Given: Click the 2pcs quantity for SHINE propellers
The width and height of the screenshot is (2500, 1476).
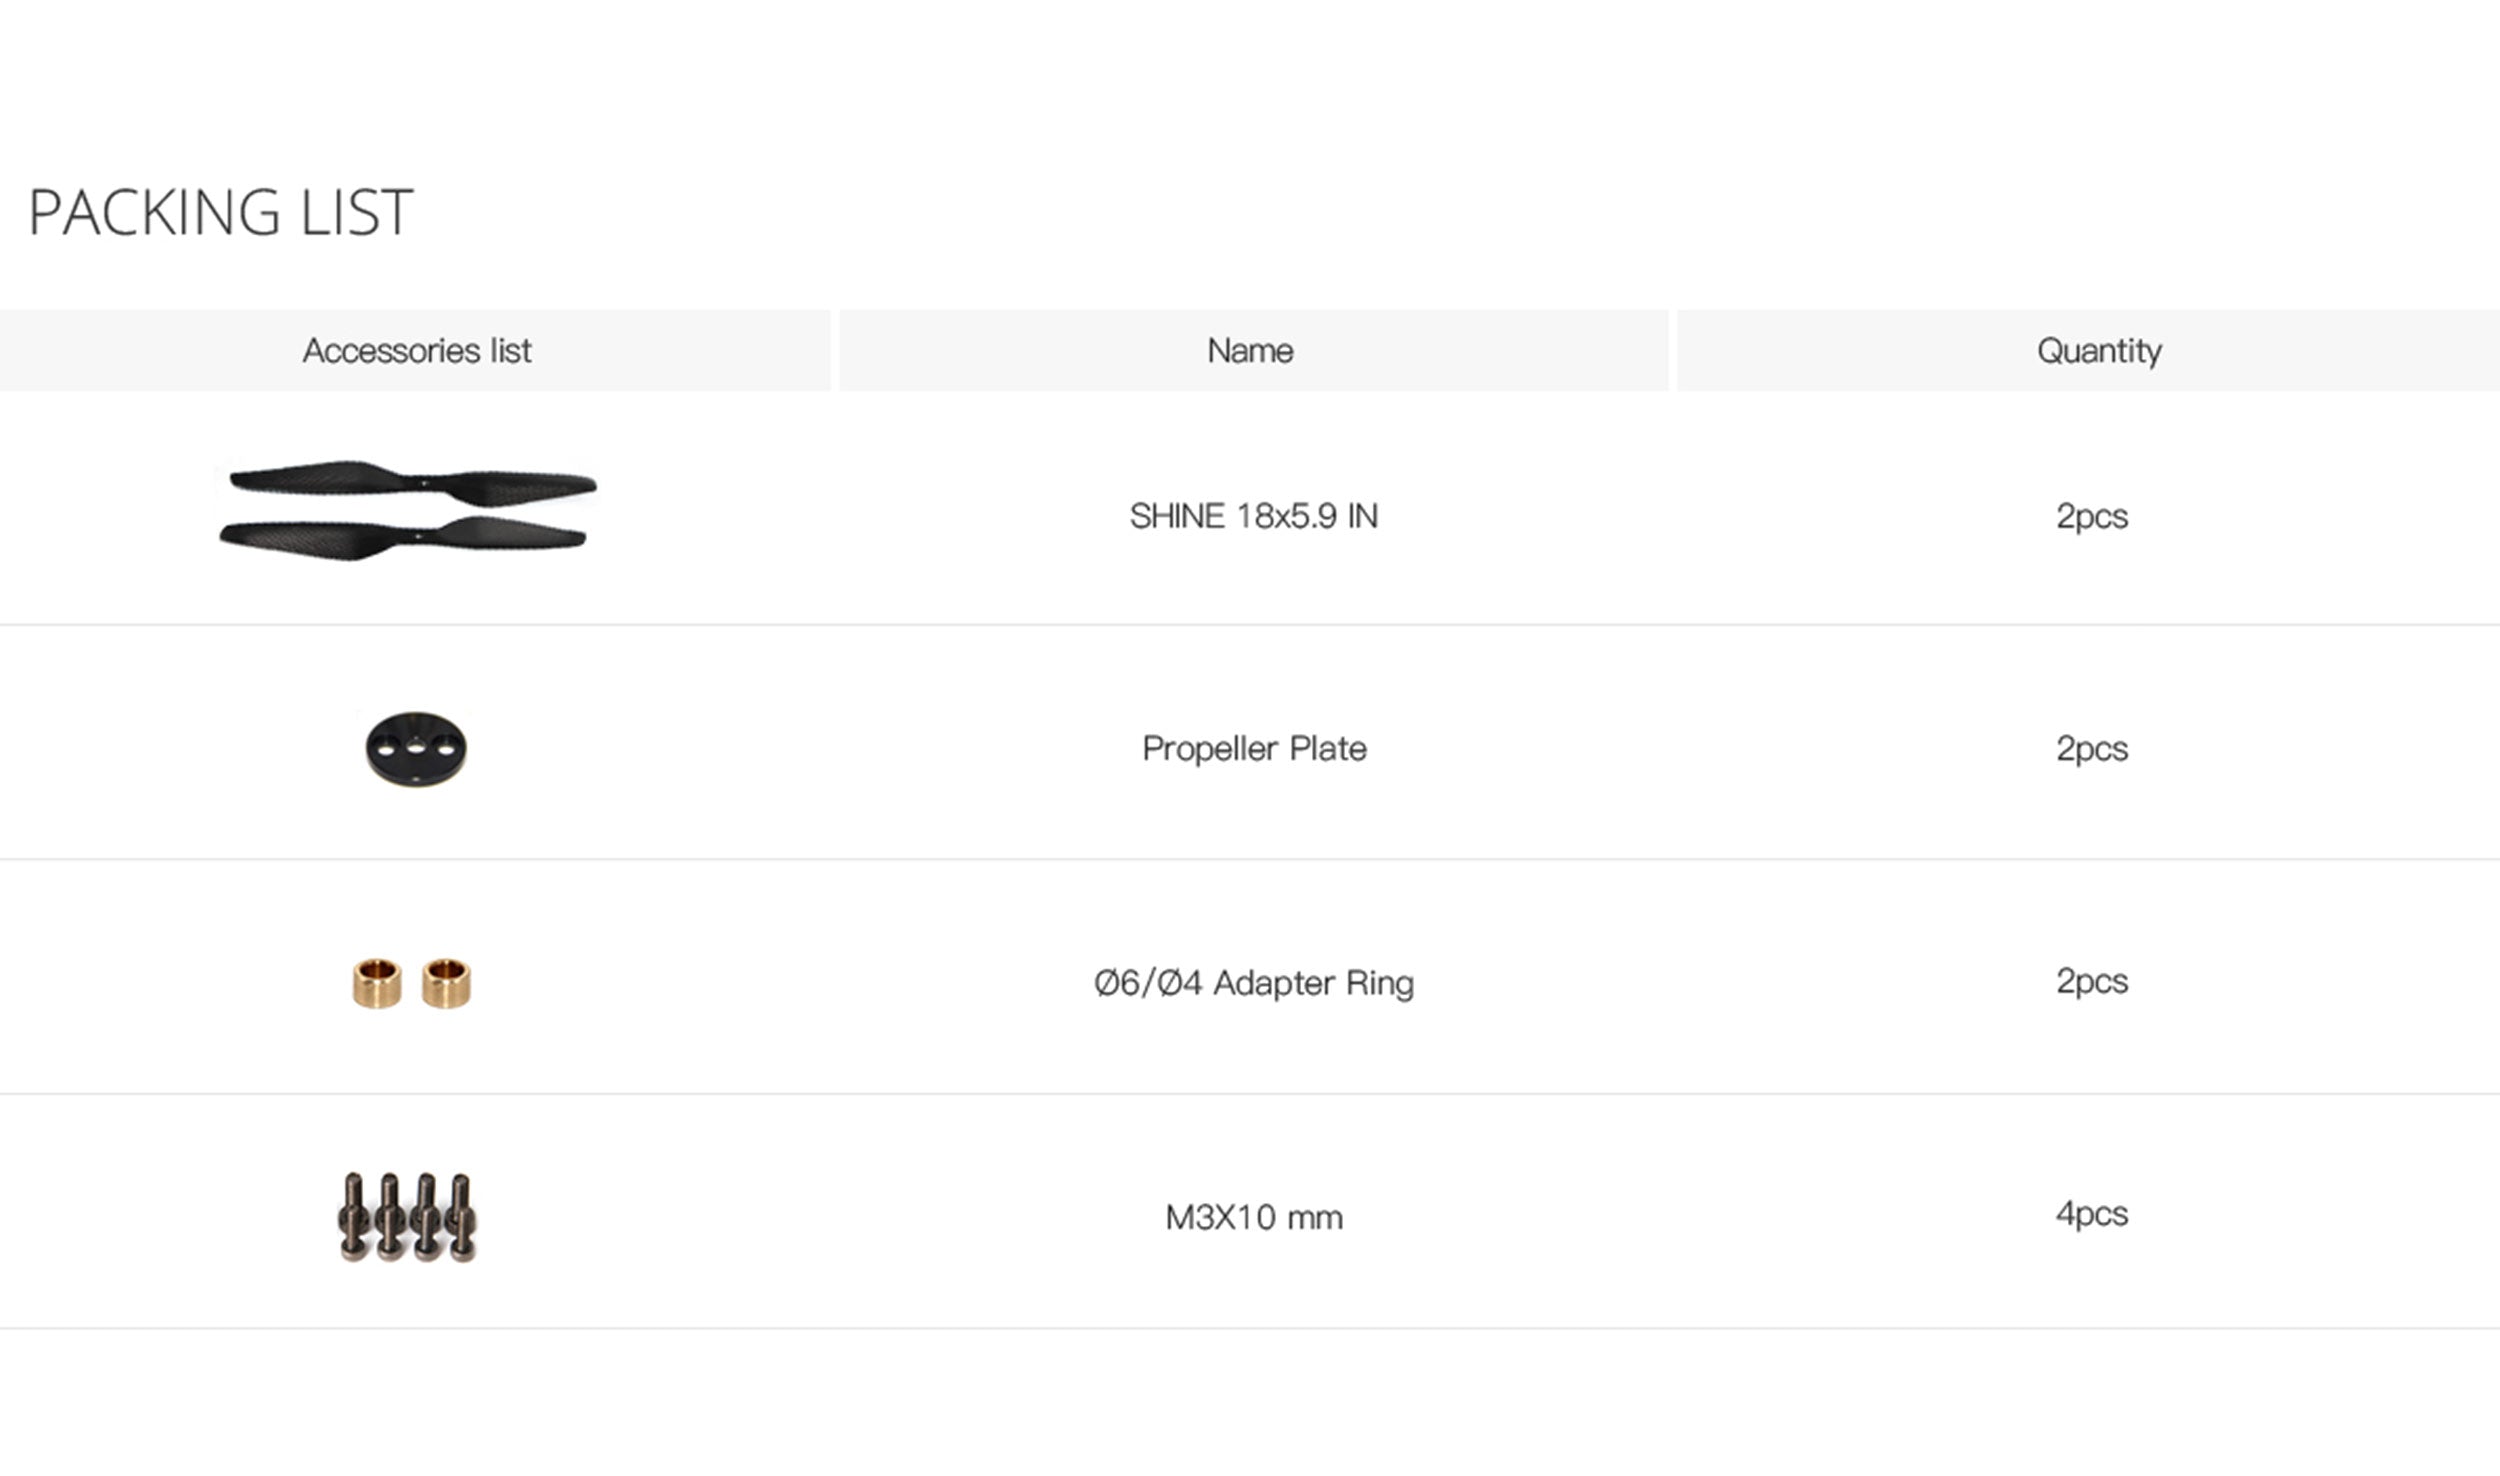Looking at the screenshot, I should (x=2091, y=516).
